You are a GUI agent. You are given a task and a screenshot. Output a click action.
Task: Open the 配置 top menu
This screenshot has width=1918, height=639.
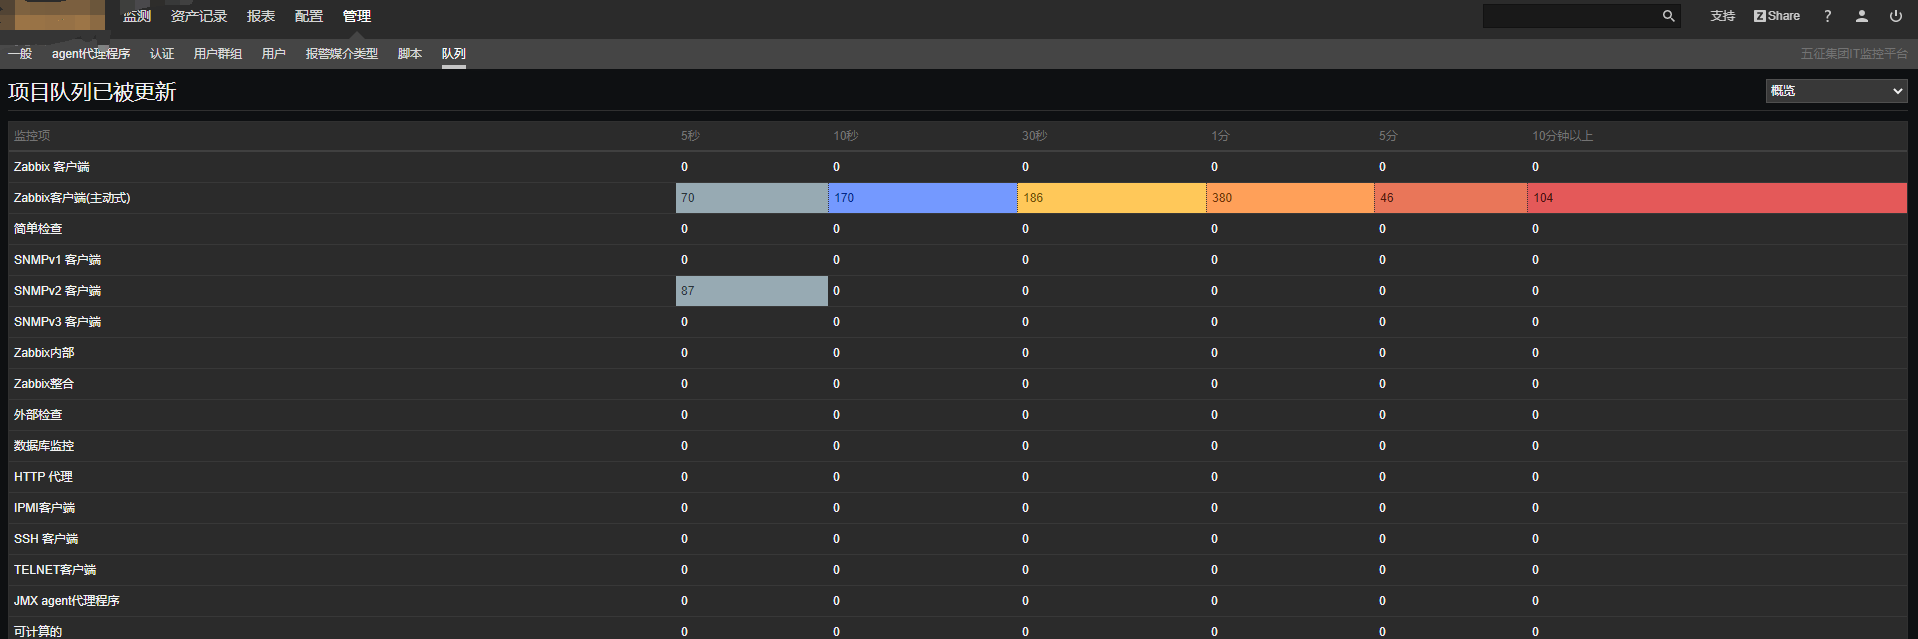pyautogui.click(x=309, y=16)
